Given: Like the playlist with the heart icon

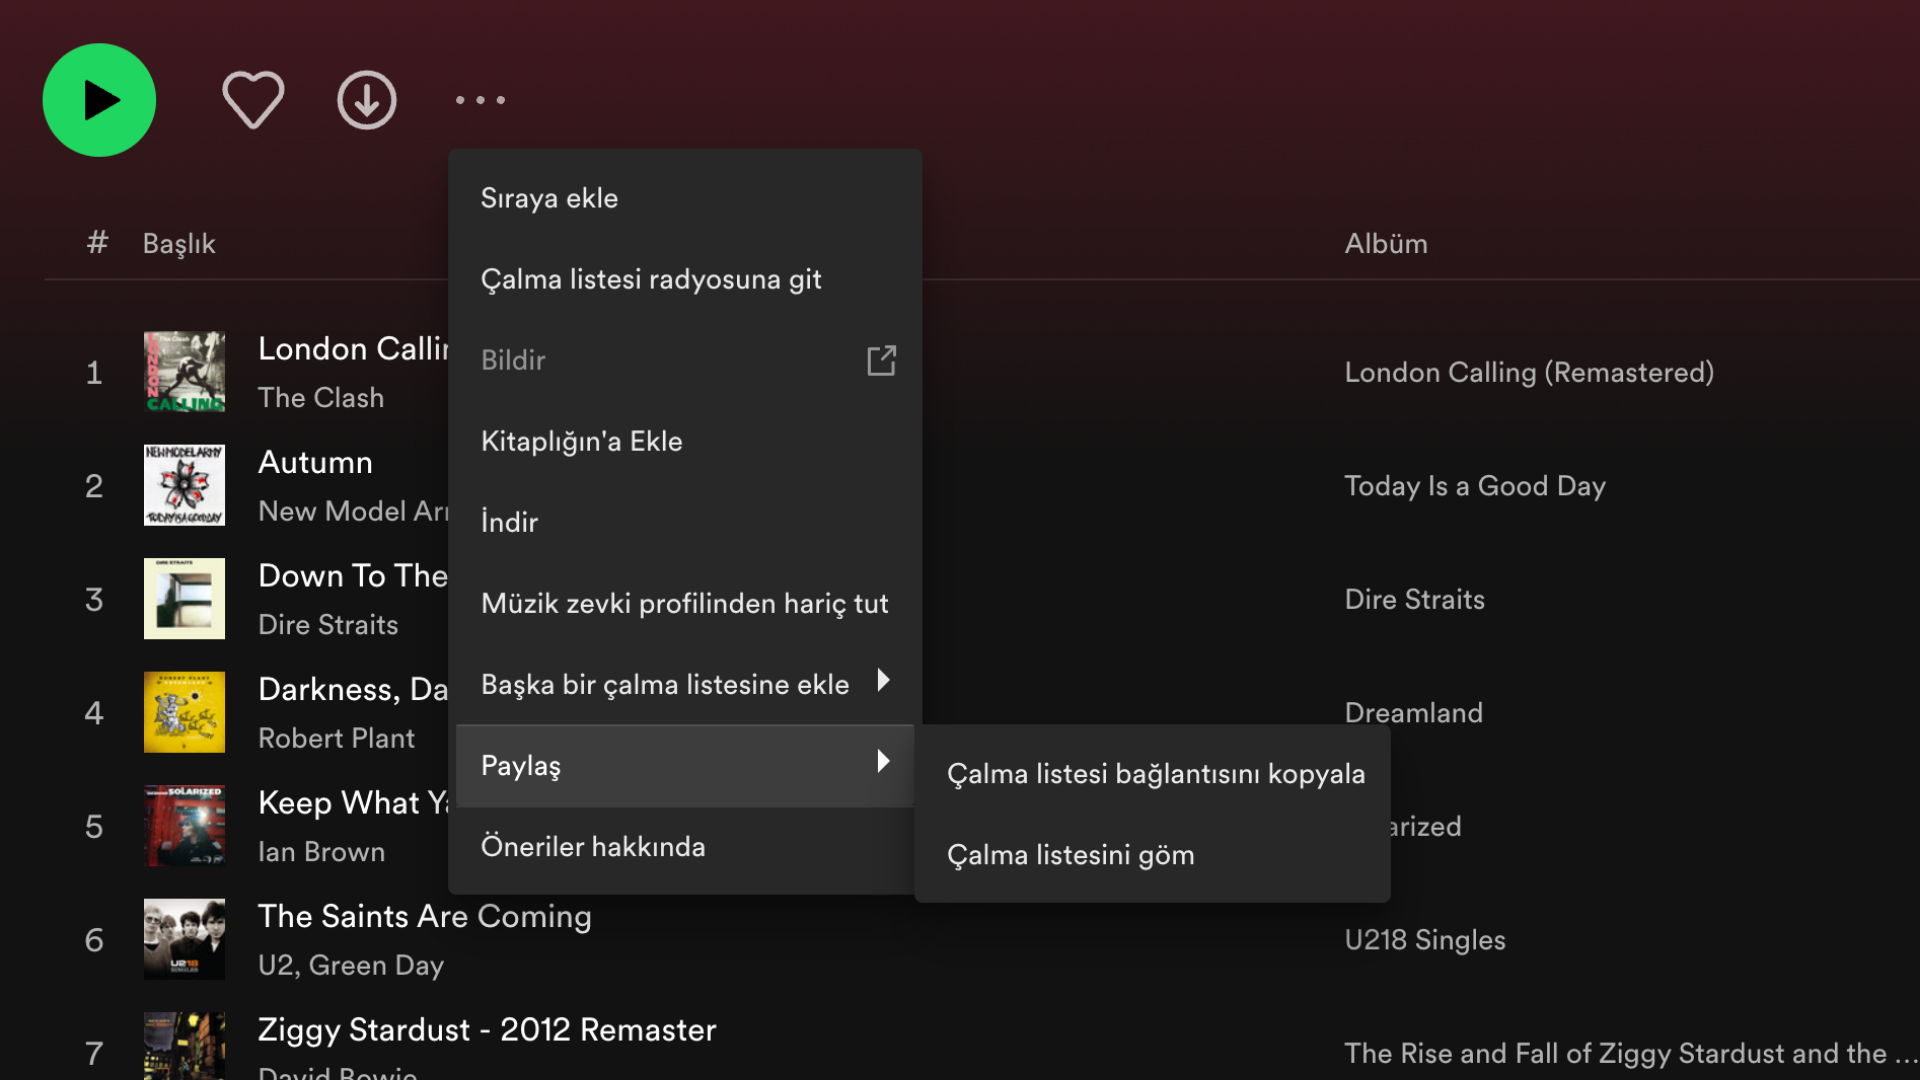Looking at the screenshot, I should [253, 99].
